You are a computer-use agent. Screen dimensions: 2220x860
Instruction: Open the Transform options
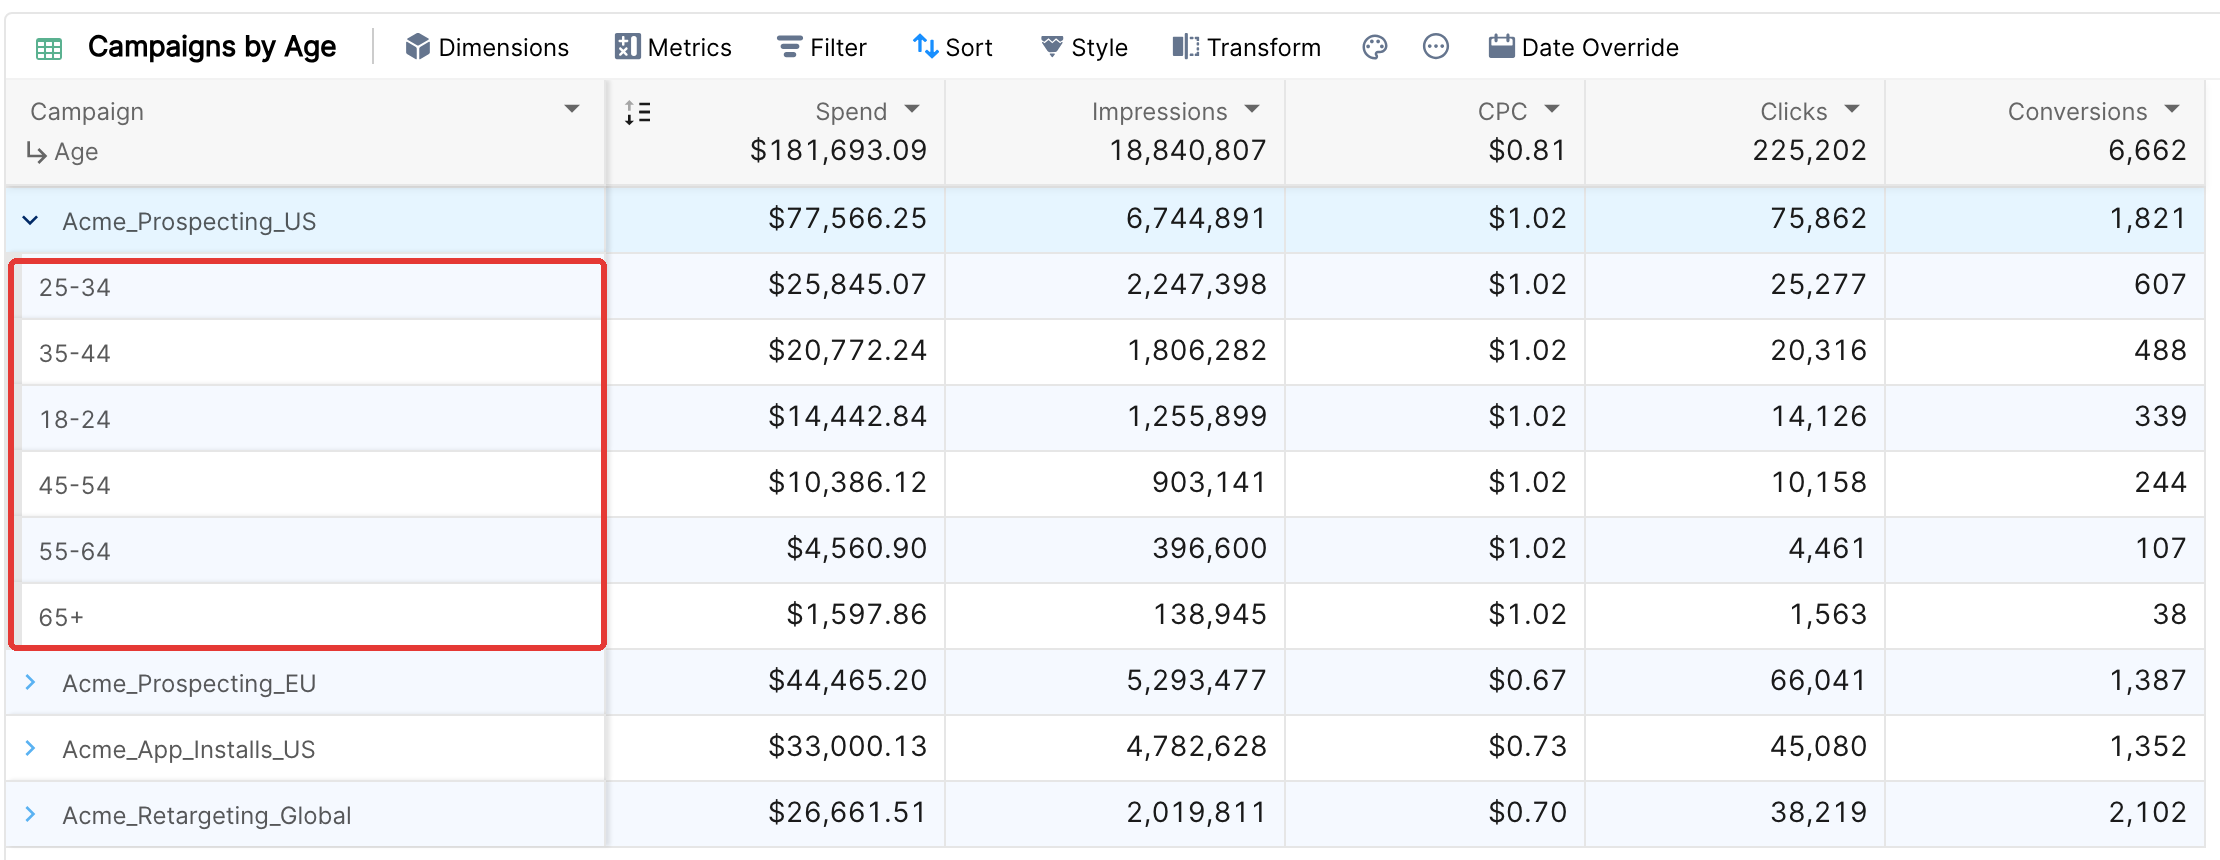coord(1246,47)
